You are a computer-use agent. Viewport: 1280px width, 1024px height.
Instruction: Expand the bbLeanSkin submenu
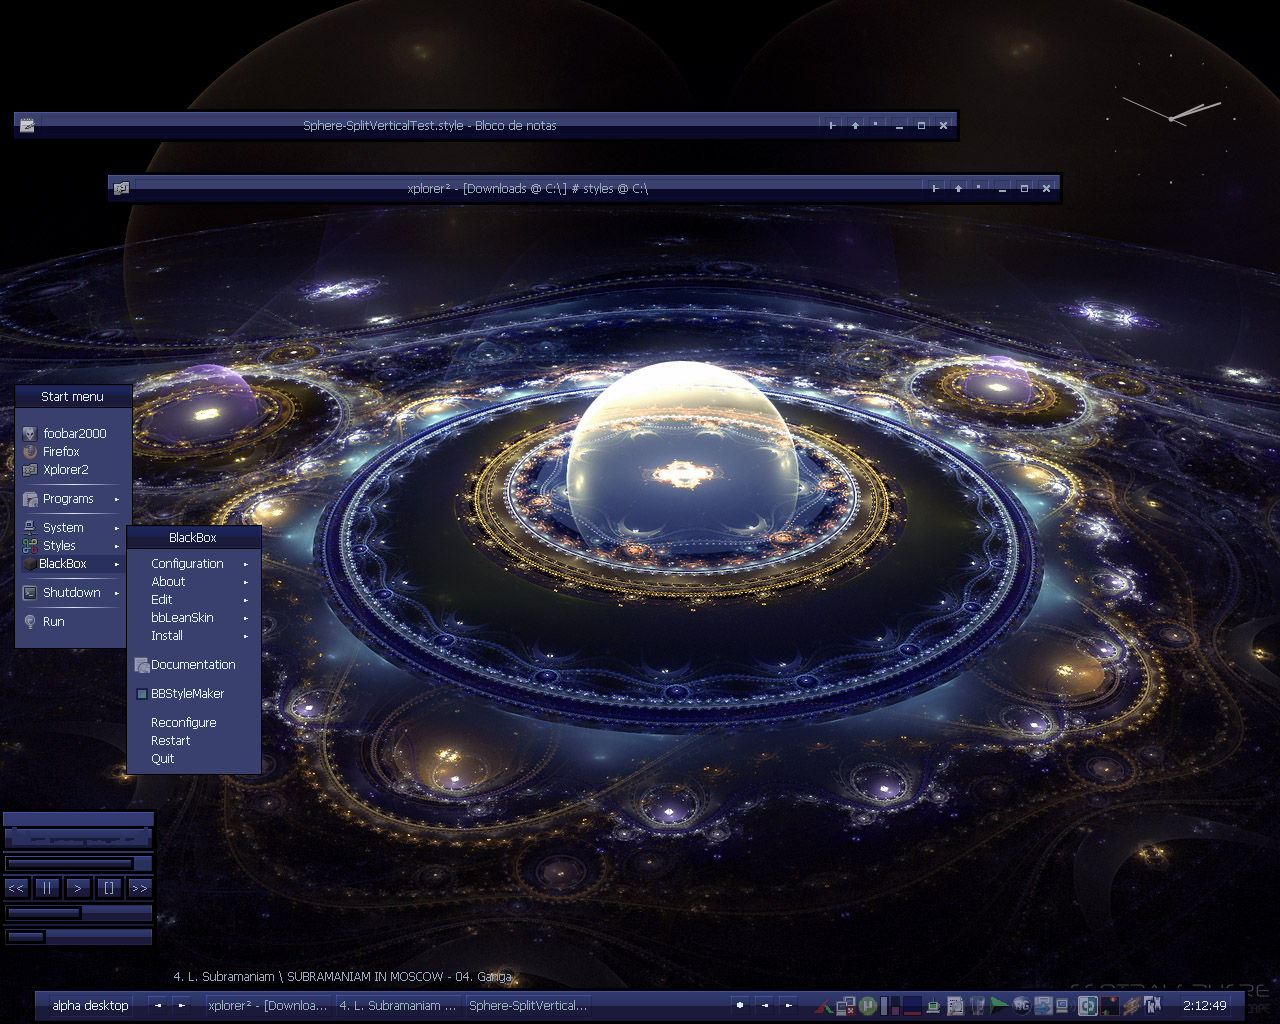pyautogui.click(x=193, y=617)
